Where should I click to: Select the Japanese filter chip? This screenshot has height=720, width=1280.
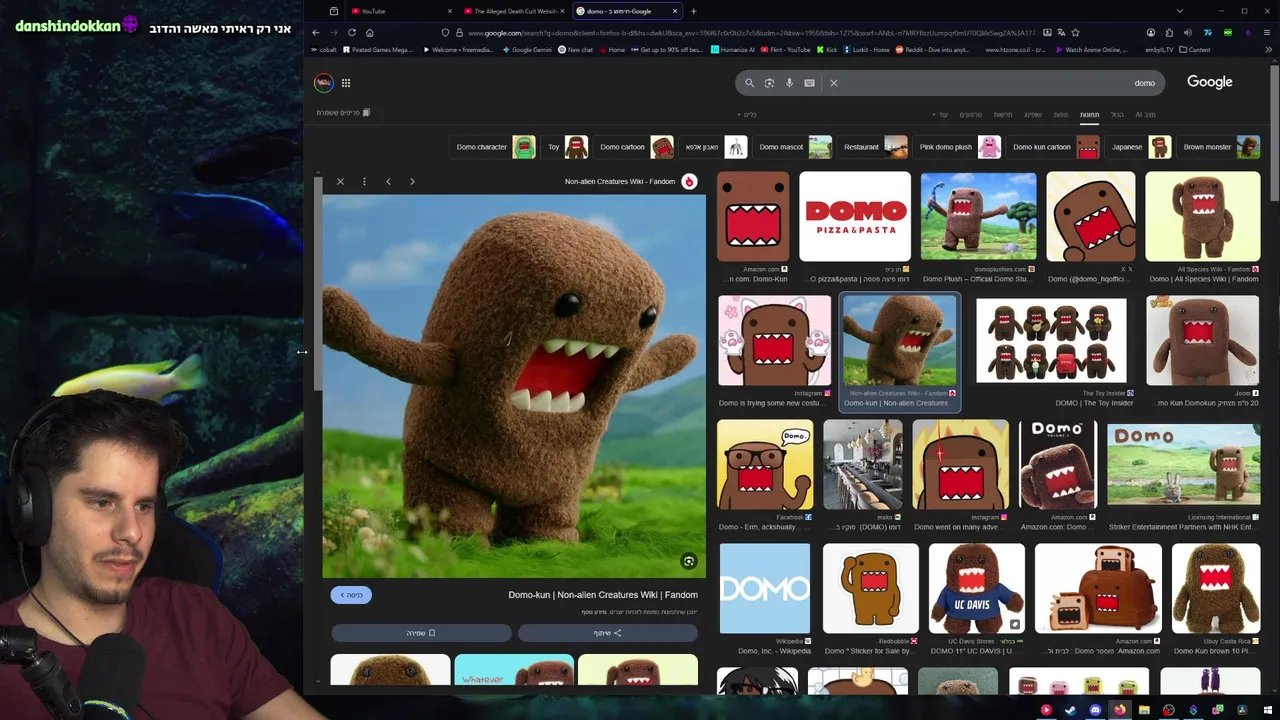point(1140,147)
